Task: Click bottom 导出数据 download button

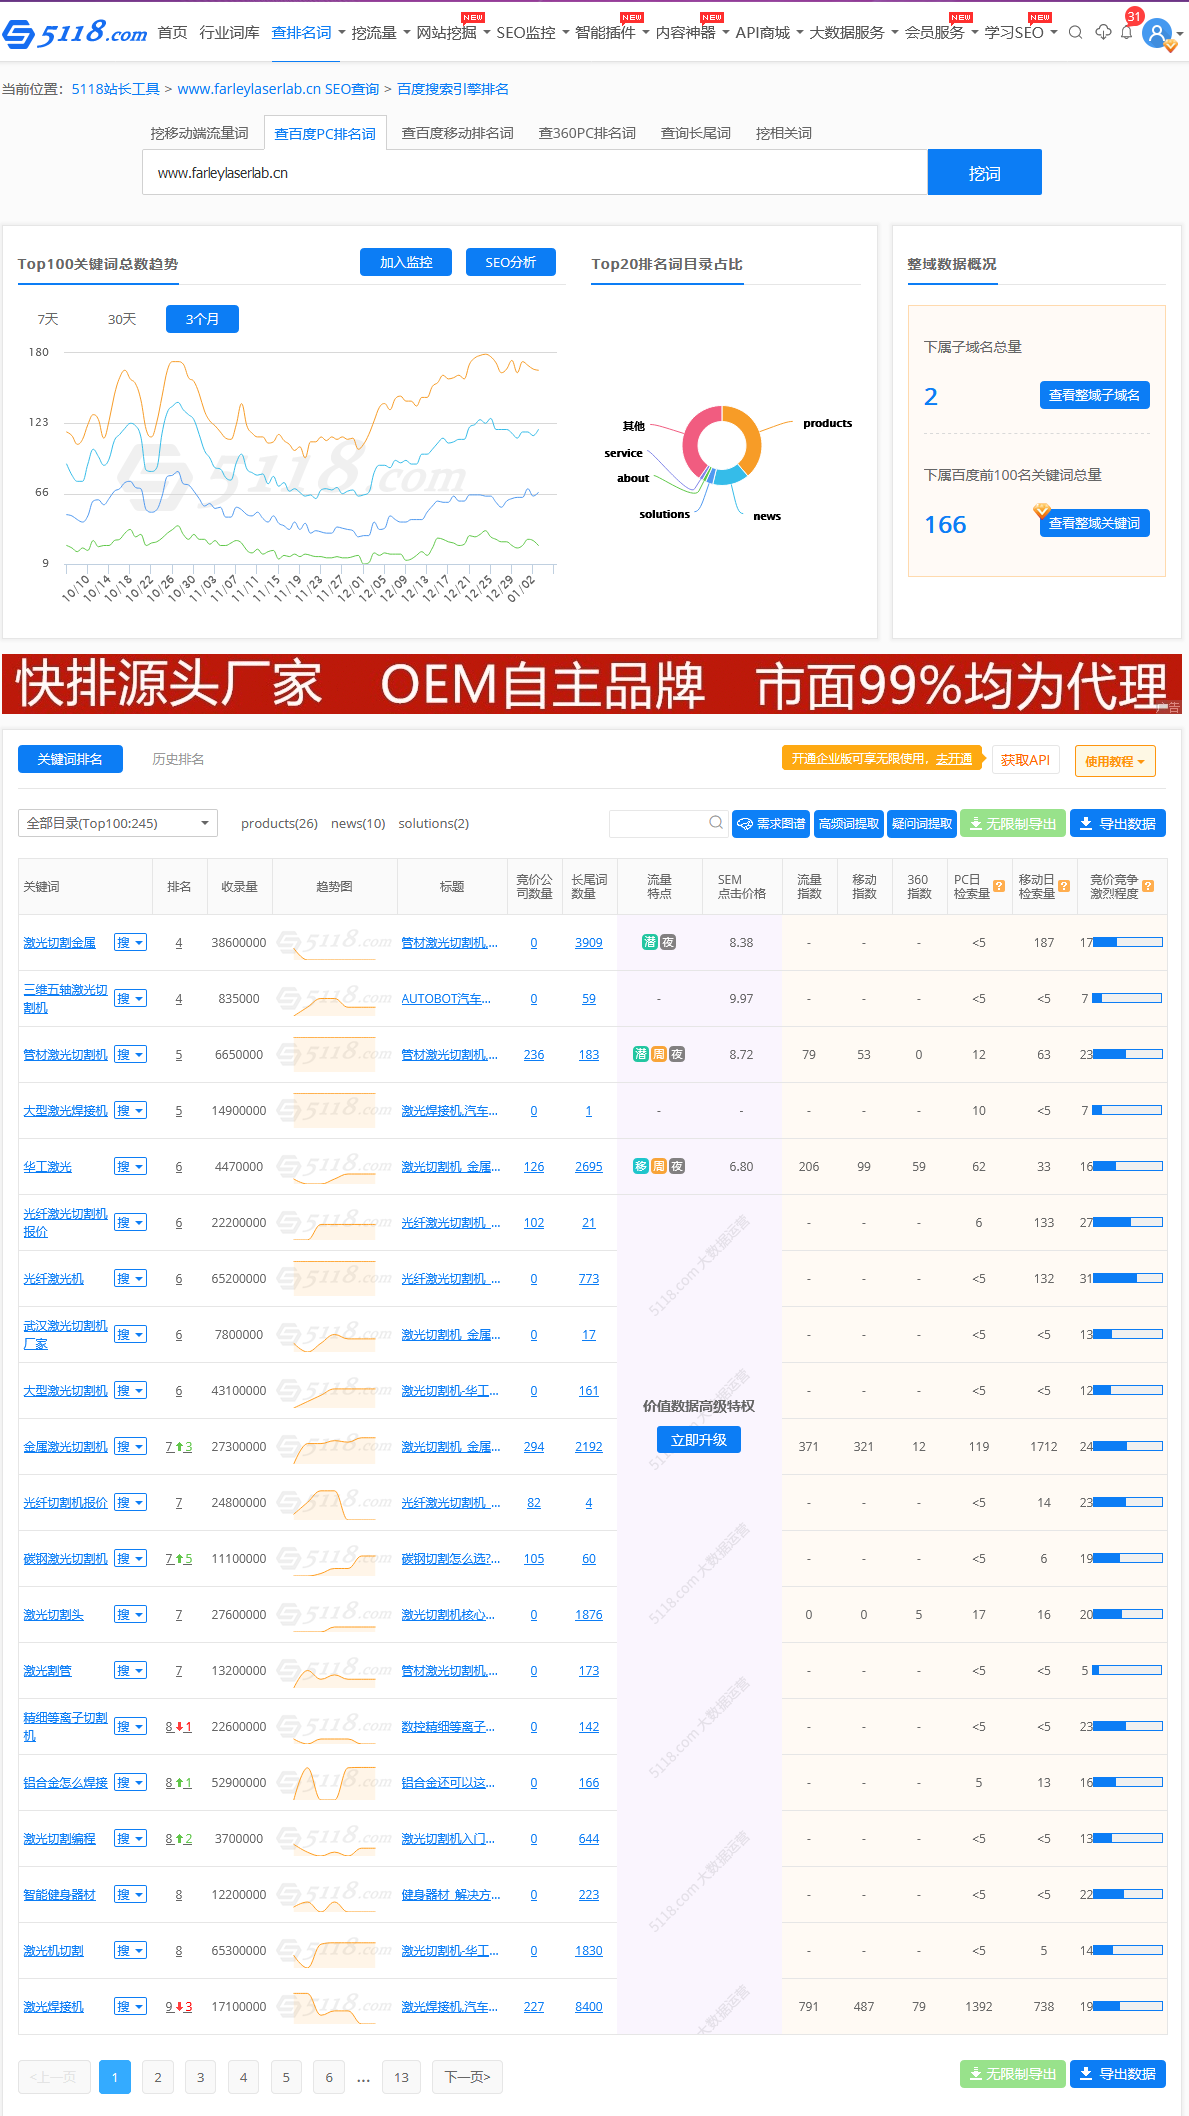Action: pos(1118,2074)
